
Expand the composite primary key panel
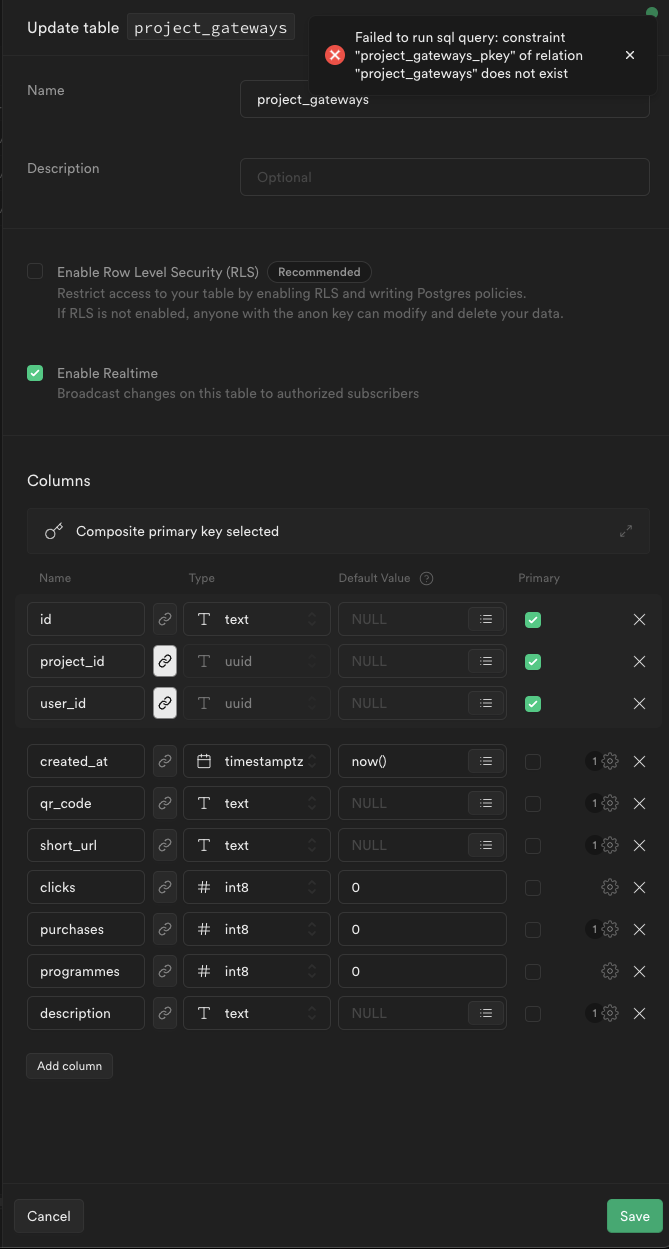click(x=626, y=531)
